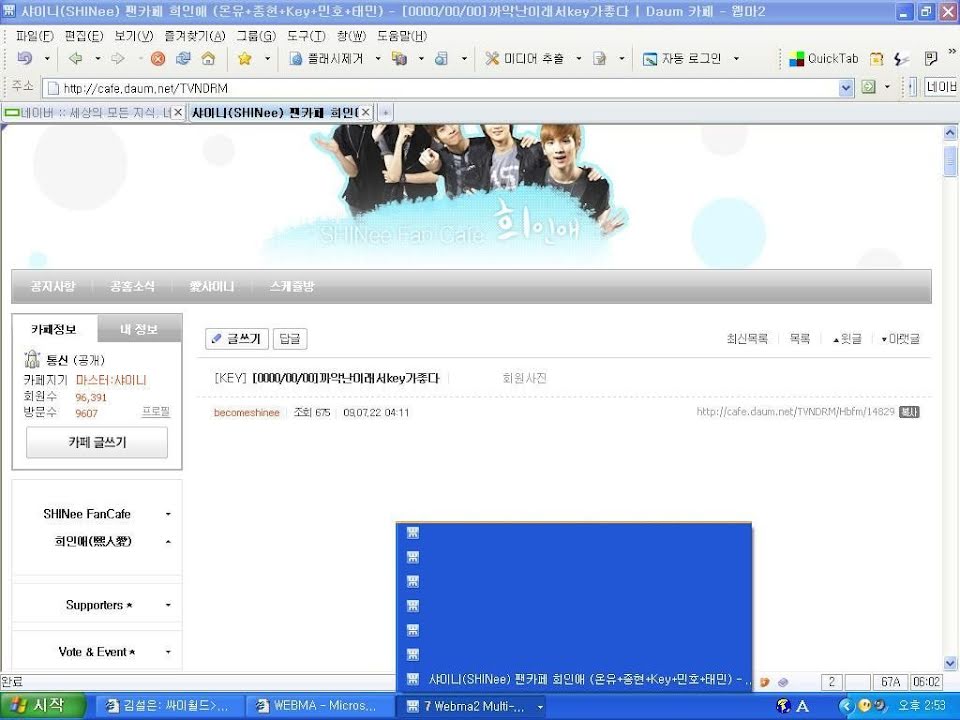
Task: Click the 카페 글쓰기 button
Action: coord(97,442)
